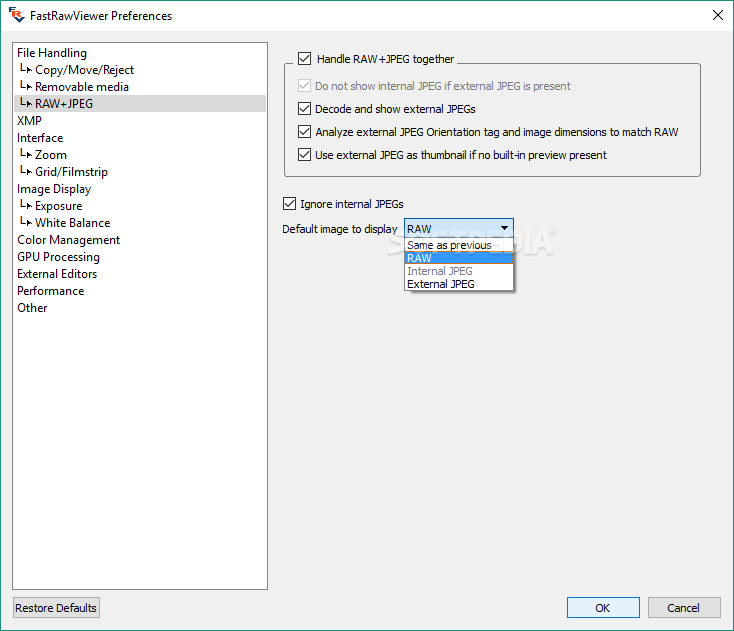Choose Same as previous in dropdown list

(459, 245)
